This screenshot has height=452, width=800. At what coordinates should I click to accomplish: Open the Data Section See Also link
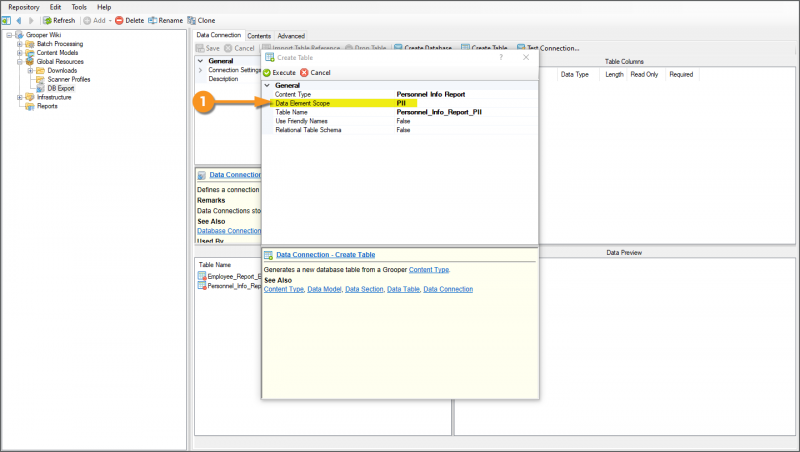coord(364,289)
